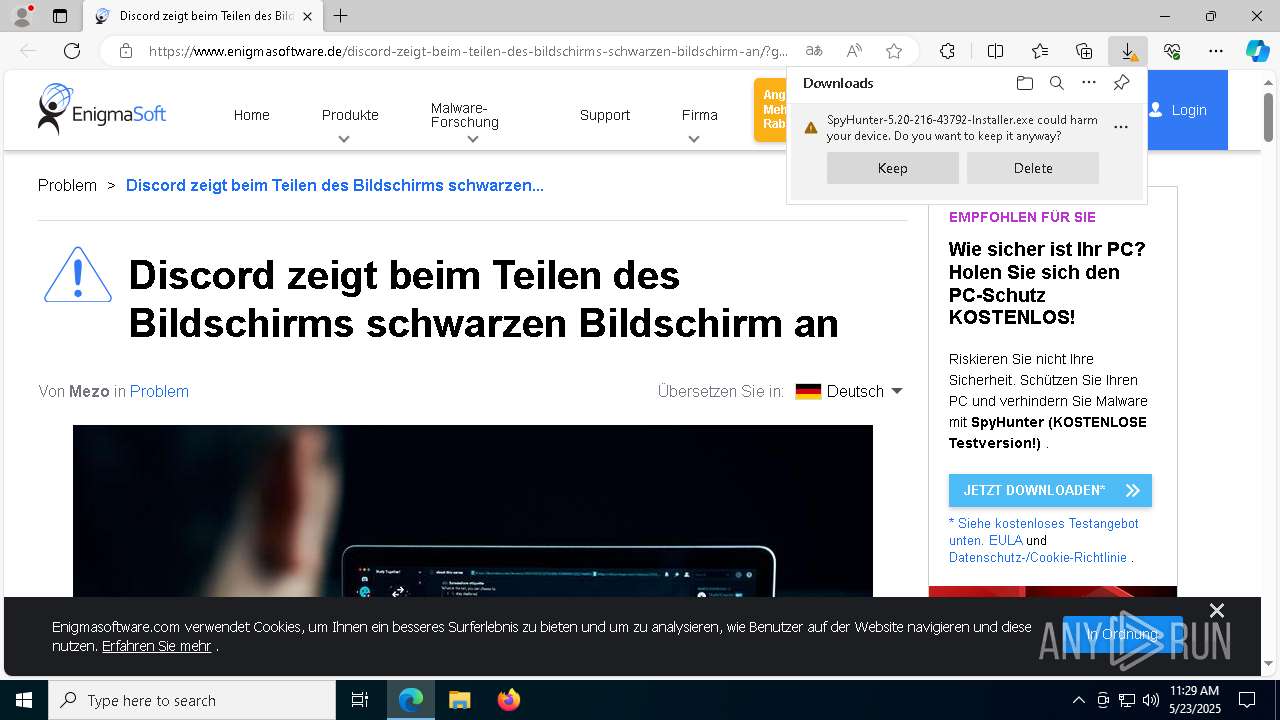
Task: Close the cookie banner X
Action: point(1217,610)
